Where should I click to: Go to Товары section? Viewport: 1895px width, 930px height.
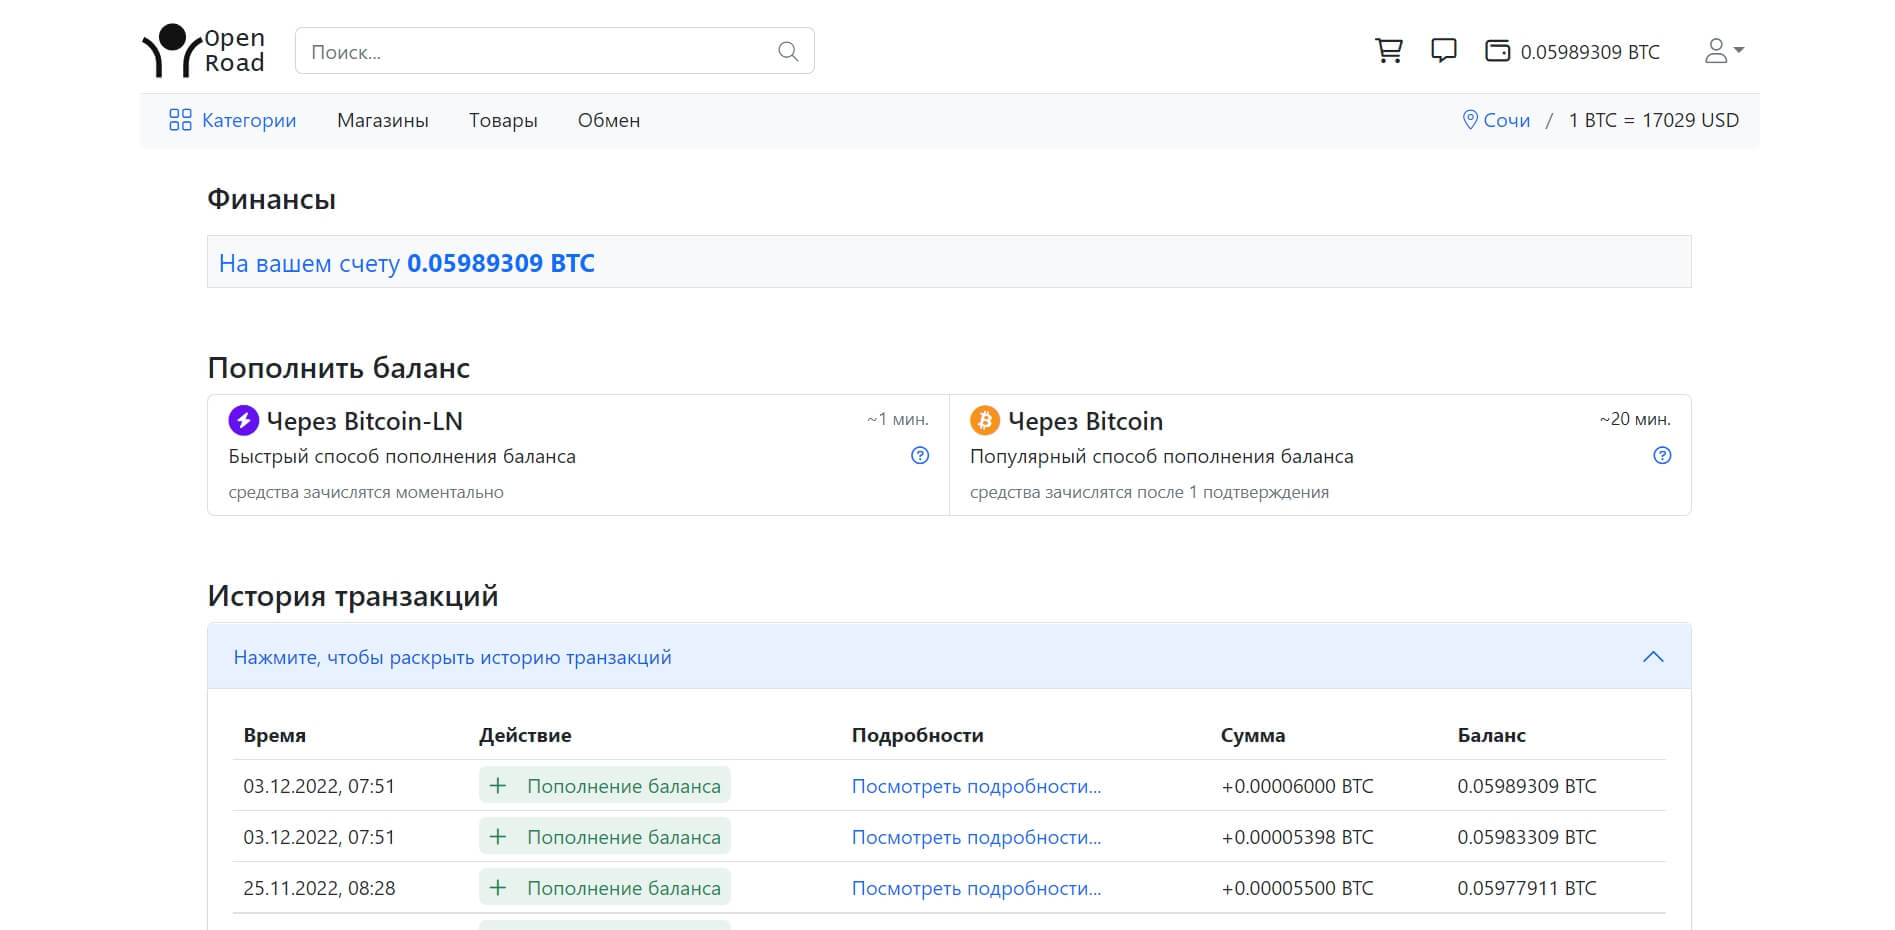[503, 120]
